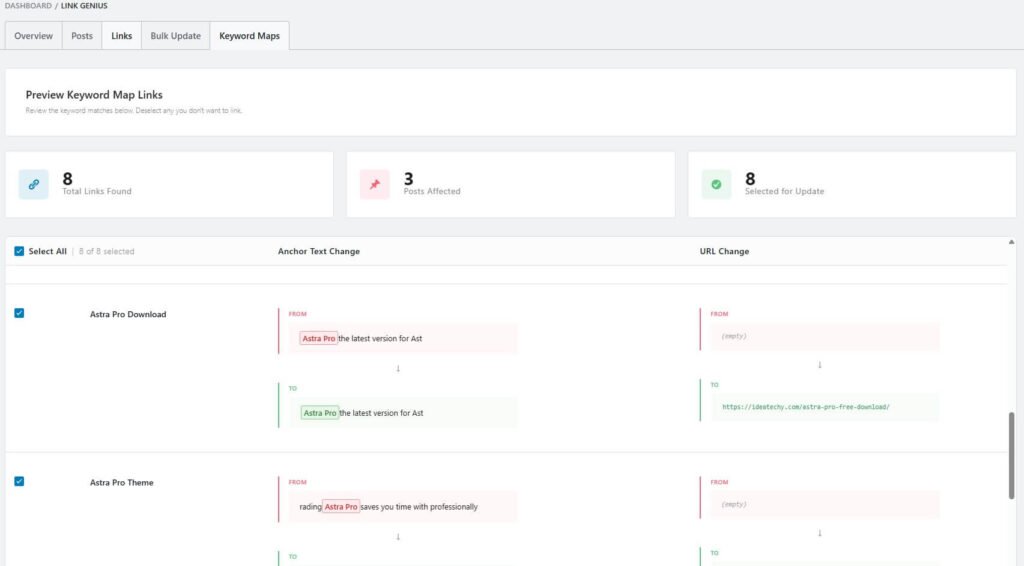
Task: Click the red pin icon for Posts Affected
Action: [375, 184]
